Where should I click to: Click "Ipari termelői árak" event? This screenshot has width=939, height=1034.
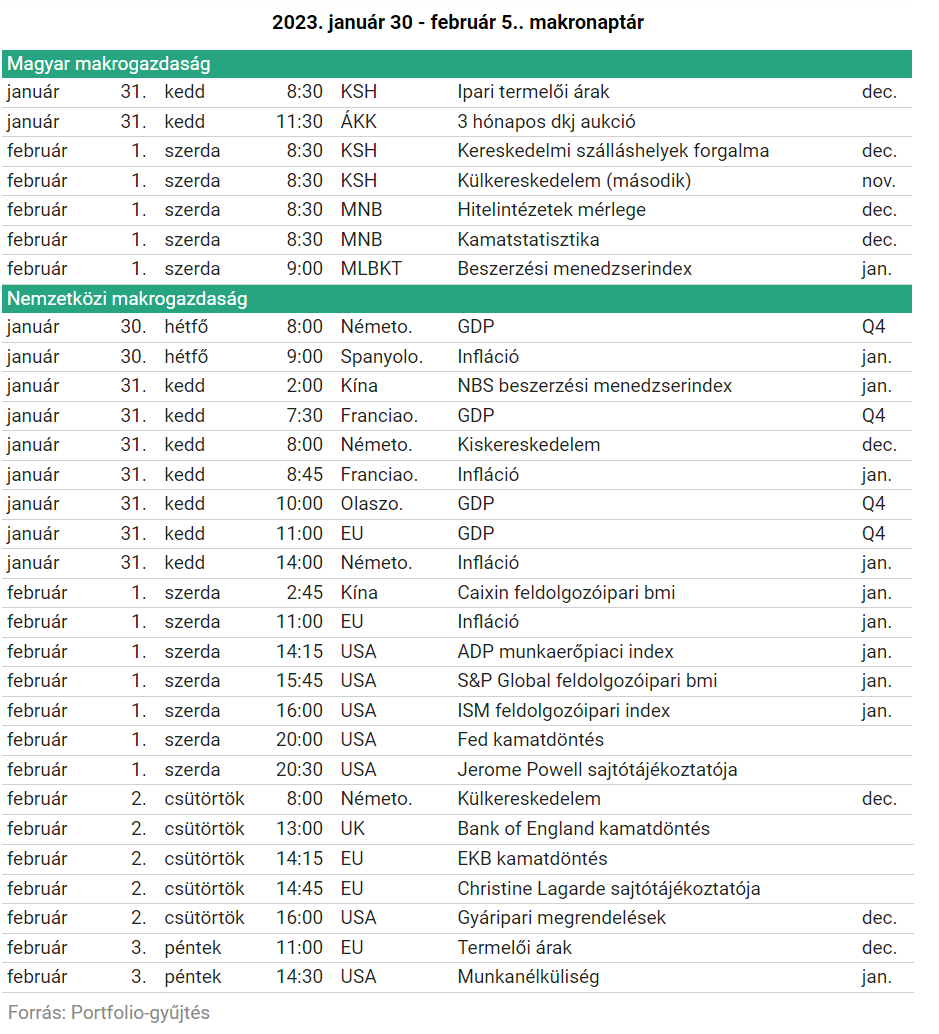533,92
